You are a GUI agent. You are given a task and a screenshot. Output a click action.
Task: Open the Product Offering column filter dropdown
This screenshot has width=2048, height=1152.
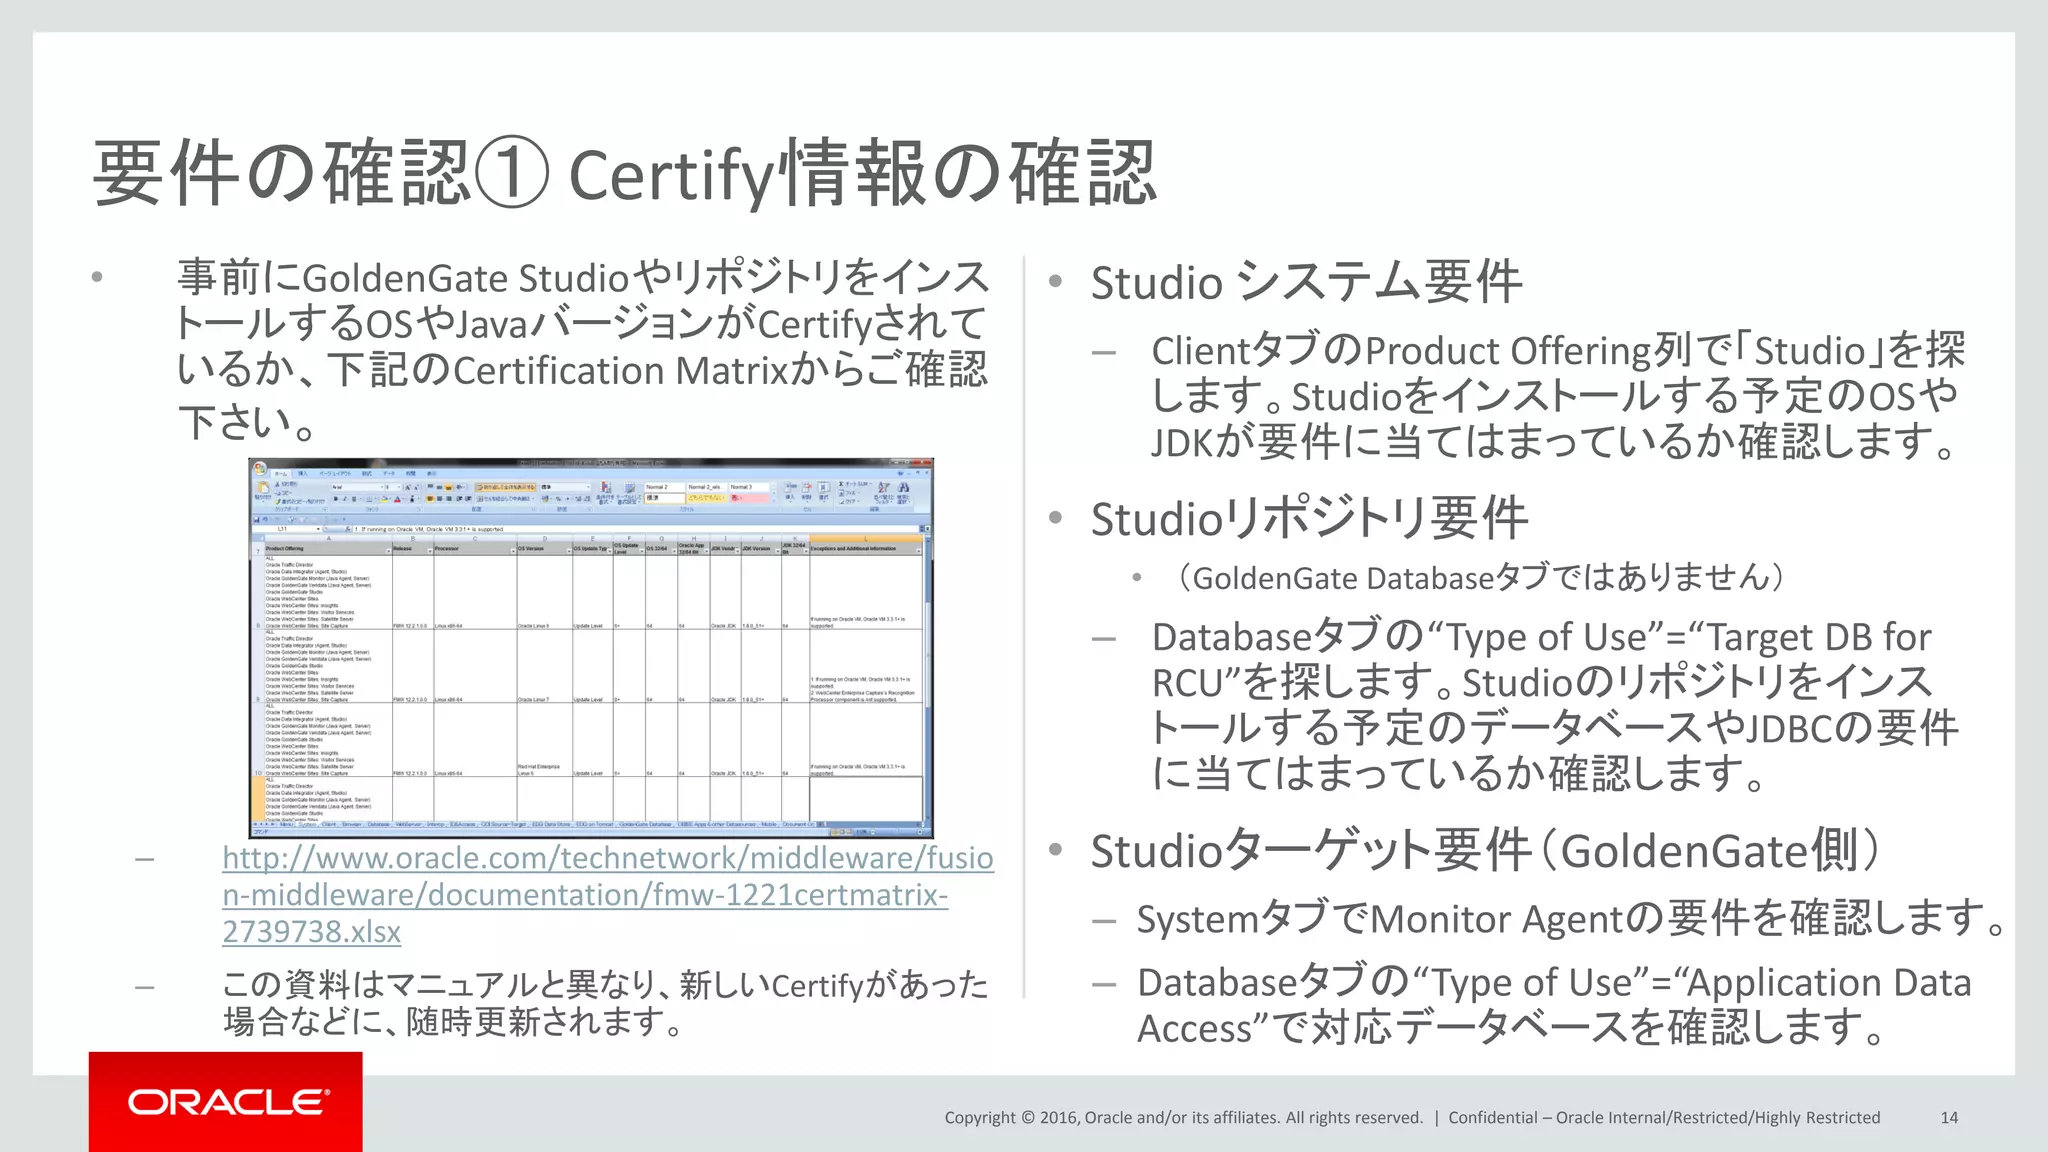pyautogui.click(x=388, y=551)
